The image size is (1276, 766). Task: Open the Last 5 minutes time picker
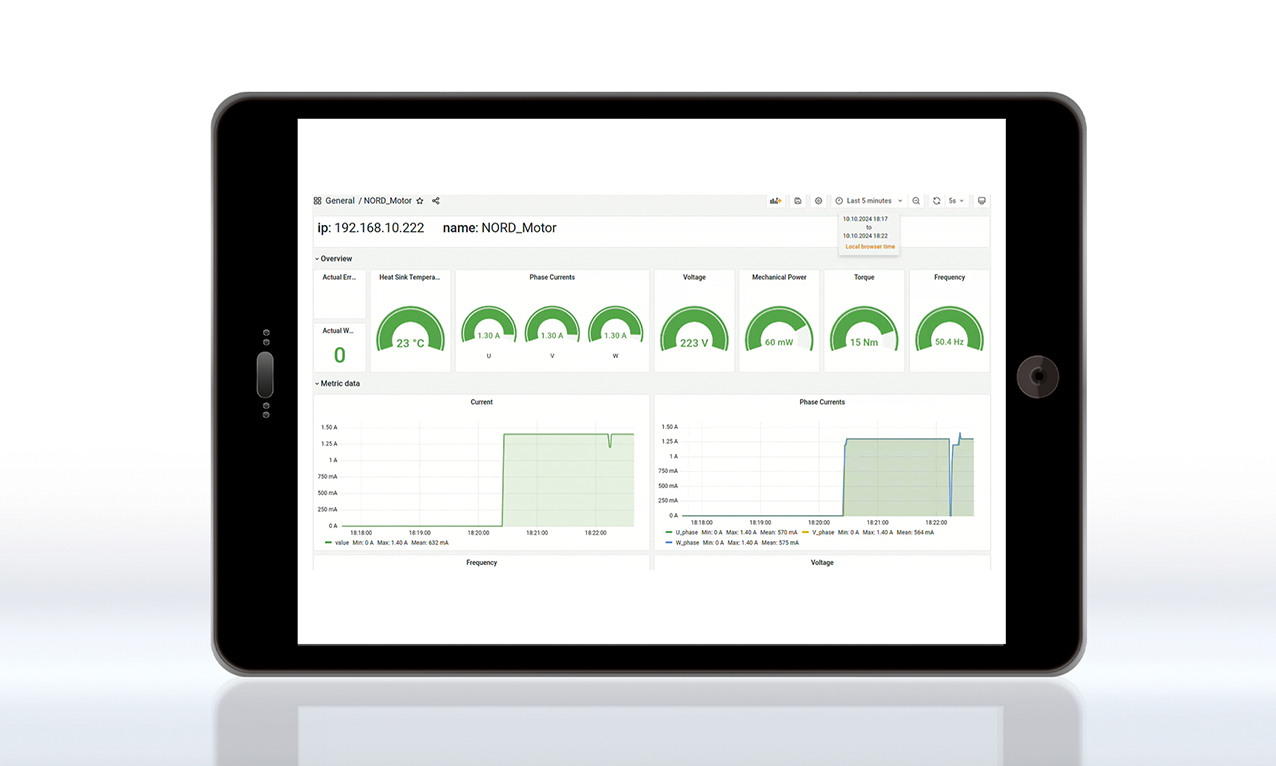[x=868, y=200]
